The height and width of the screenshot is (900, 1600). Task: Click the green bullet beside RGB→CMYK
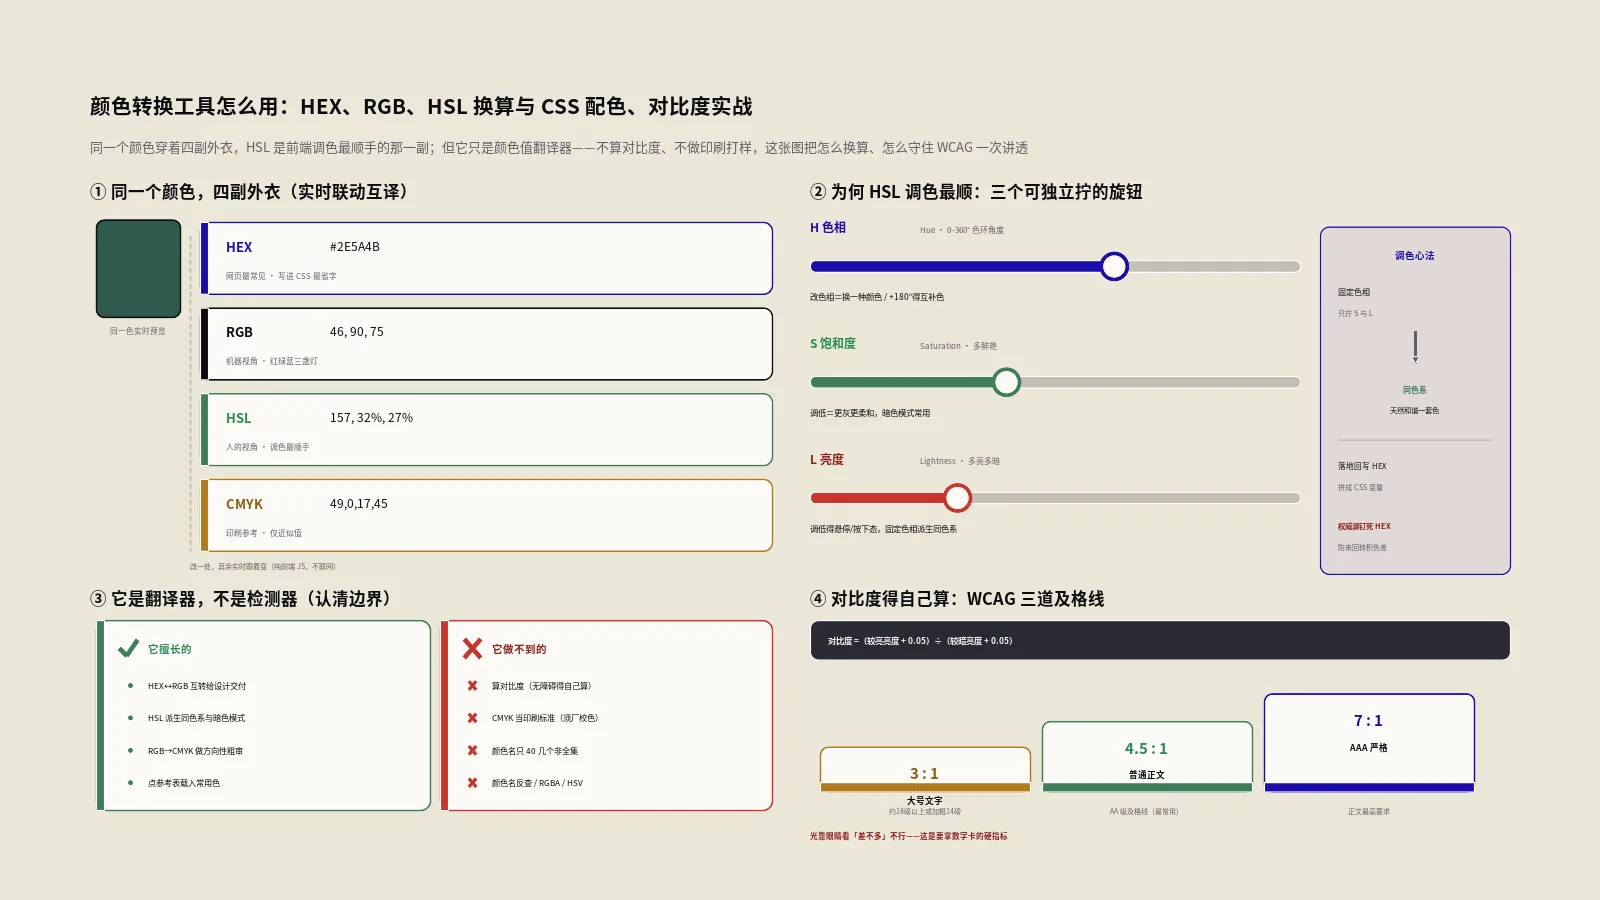click(x=130, y=750)
